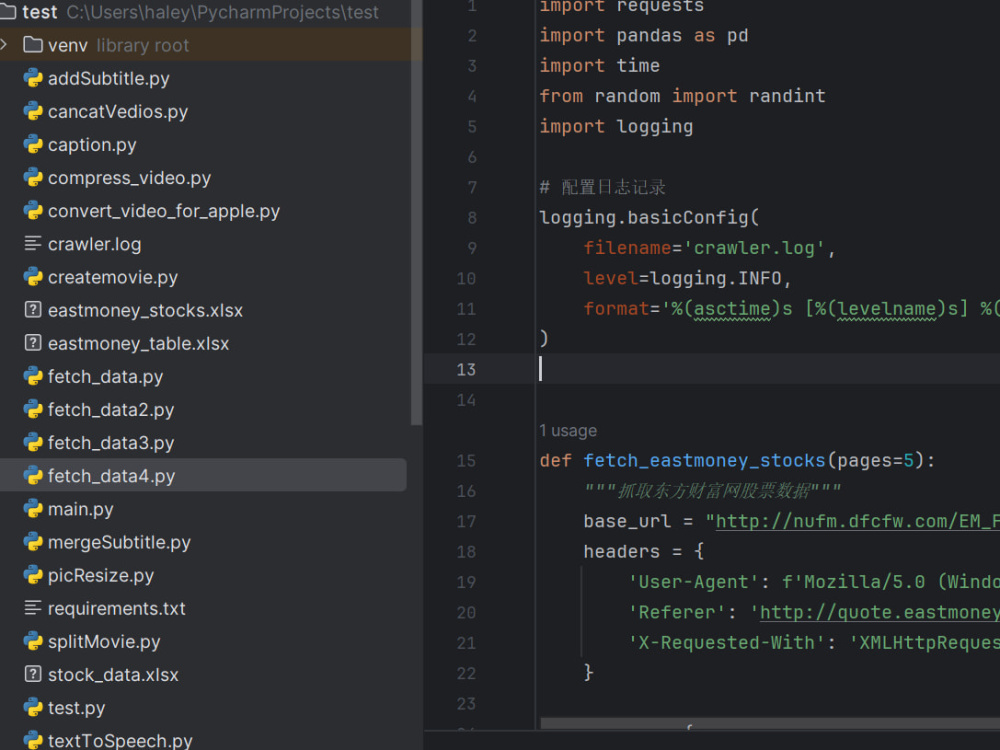Click the crawler.log text file icon
1000x750 pixels.
click(x=33, y=244)
